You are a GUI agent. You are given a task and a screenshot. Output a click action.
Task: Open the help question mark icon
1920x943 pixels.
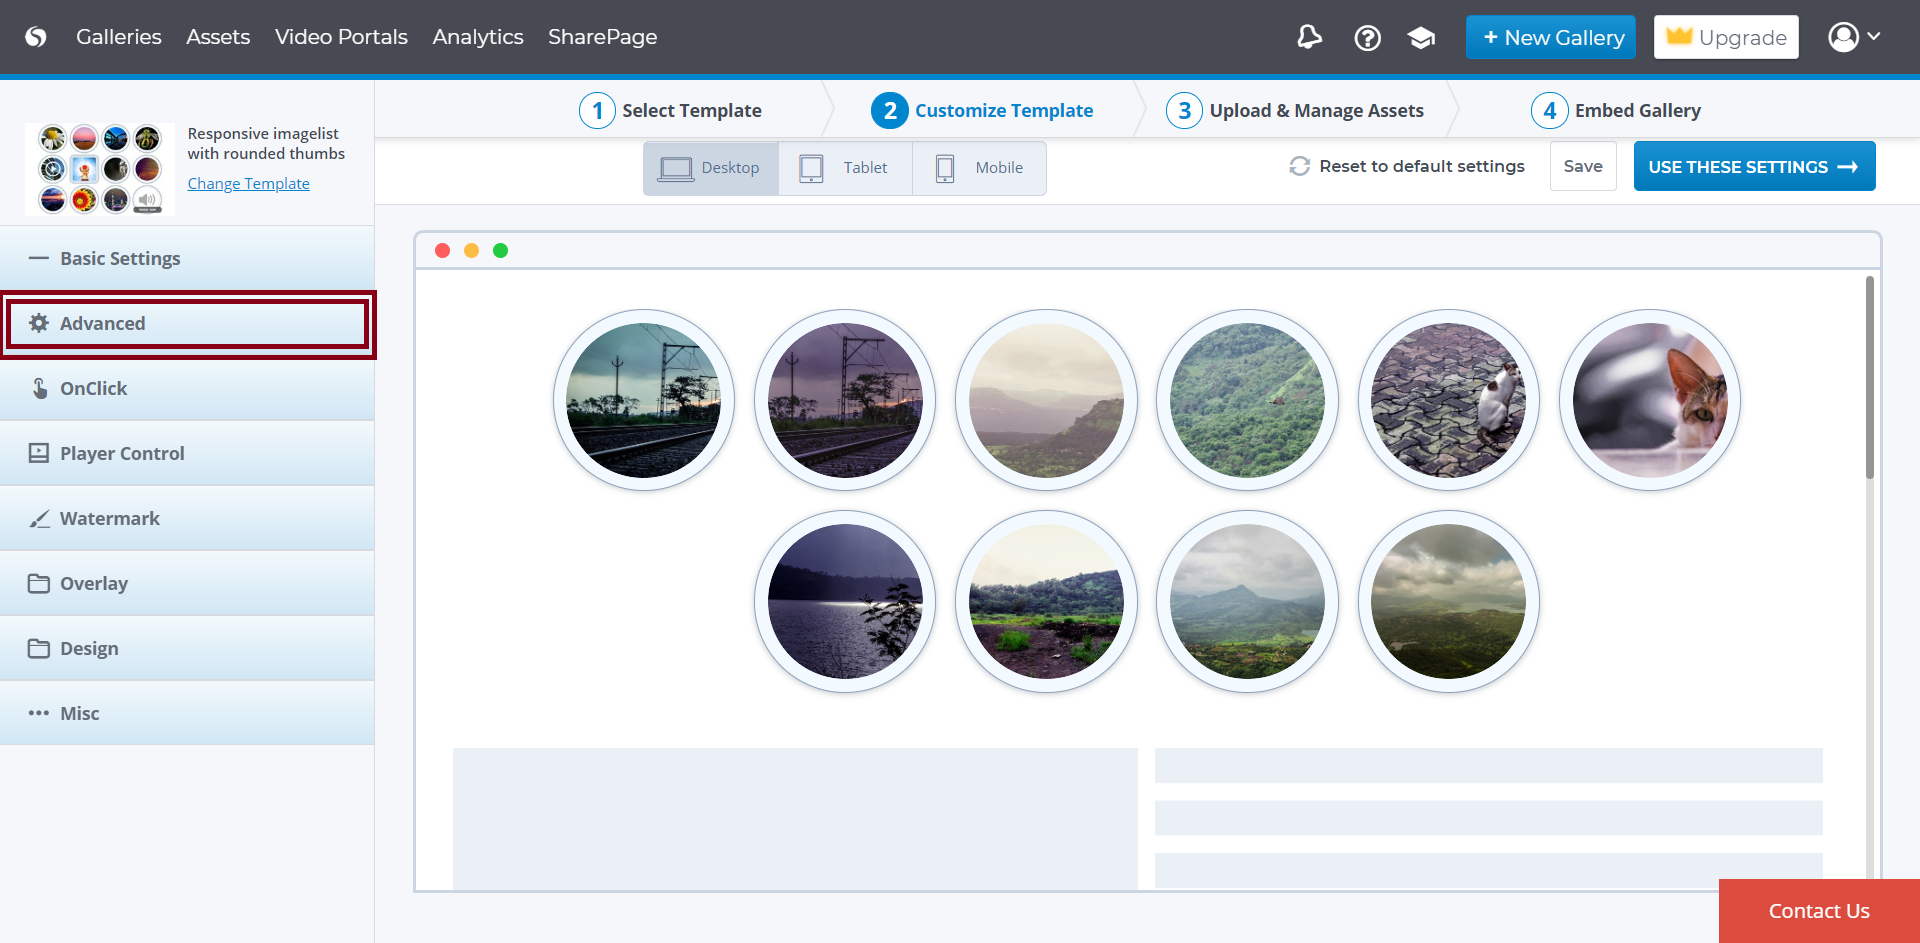1367,38
